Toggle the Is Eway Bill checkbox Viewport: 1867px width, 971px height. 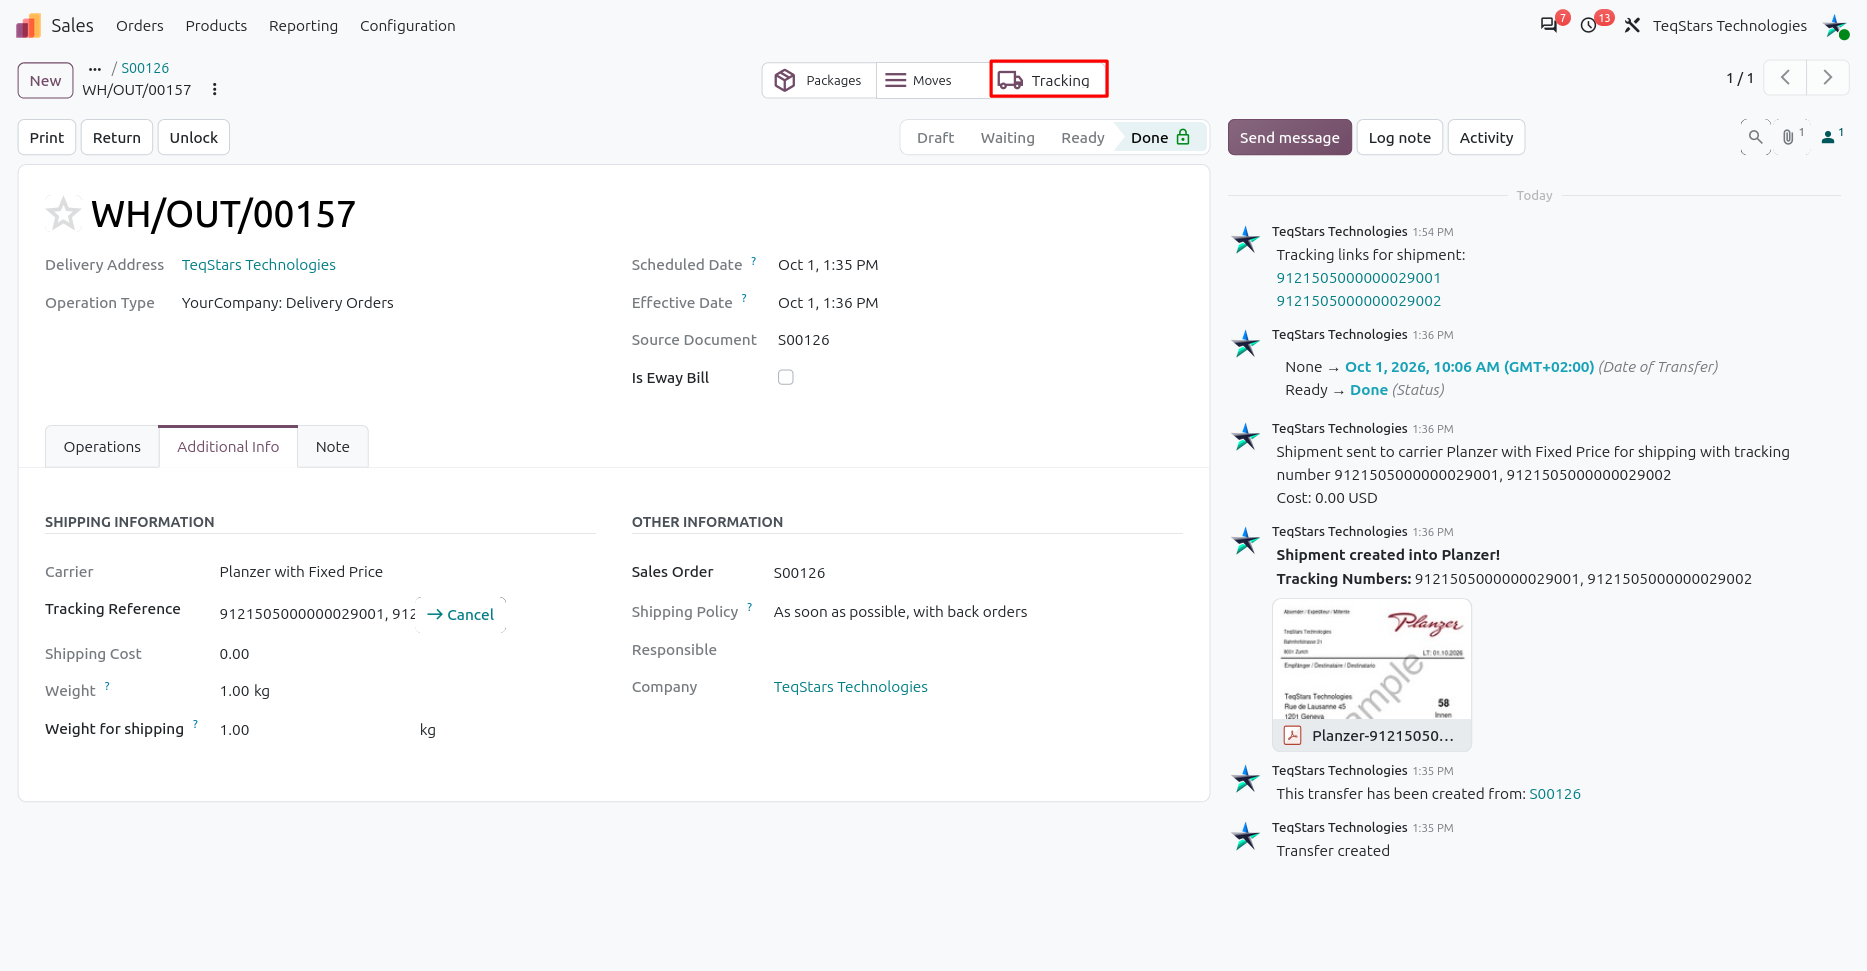[786, 377]
